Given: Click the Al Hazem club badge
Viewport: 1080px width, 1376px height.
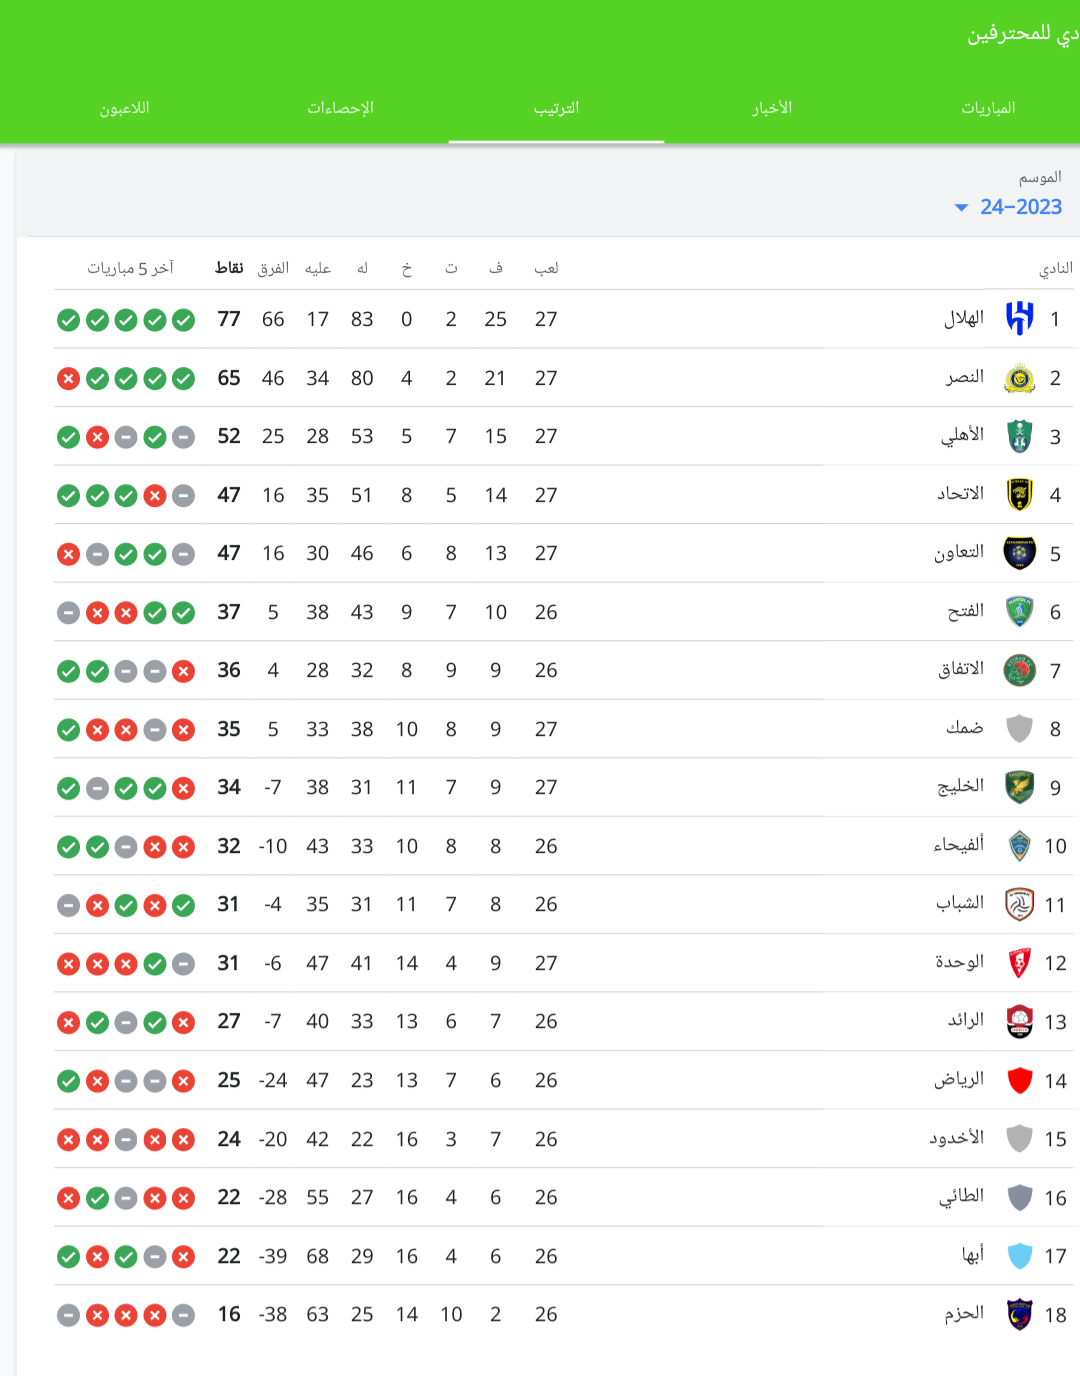Looking at the screenshot, I should [x=1019, y=1314].
